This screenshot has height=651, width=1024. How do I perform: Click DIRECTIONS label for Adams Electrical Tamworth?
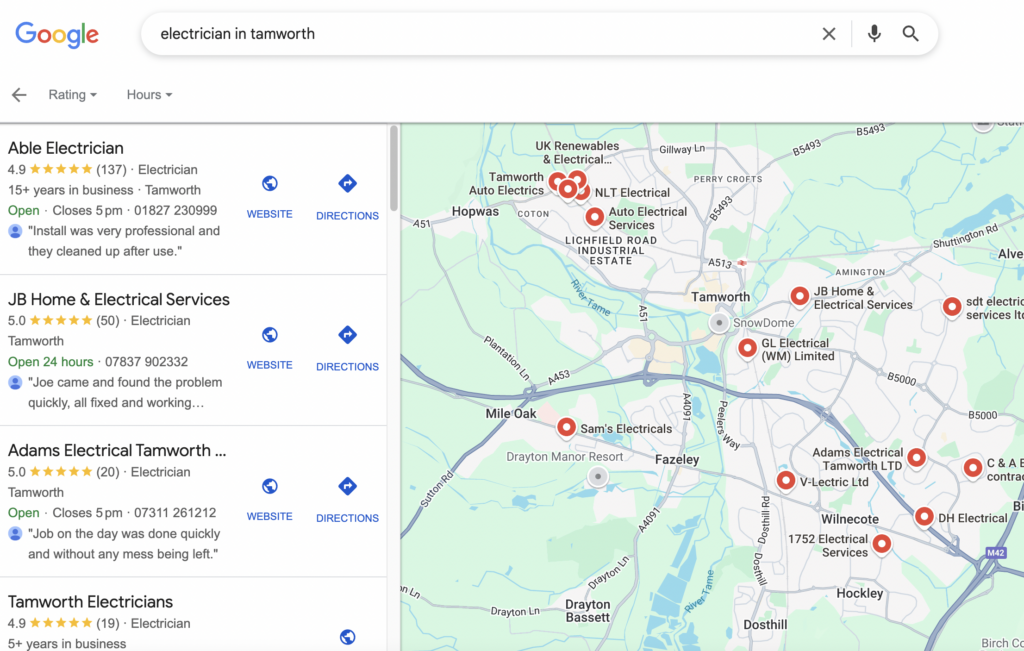tap(347, 518)
